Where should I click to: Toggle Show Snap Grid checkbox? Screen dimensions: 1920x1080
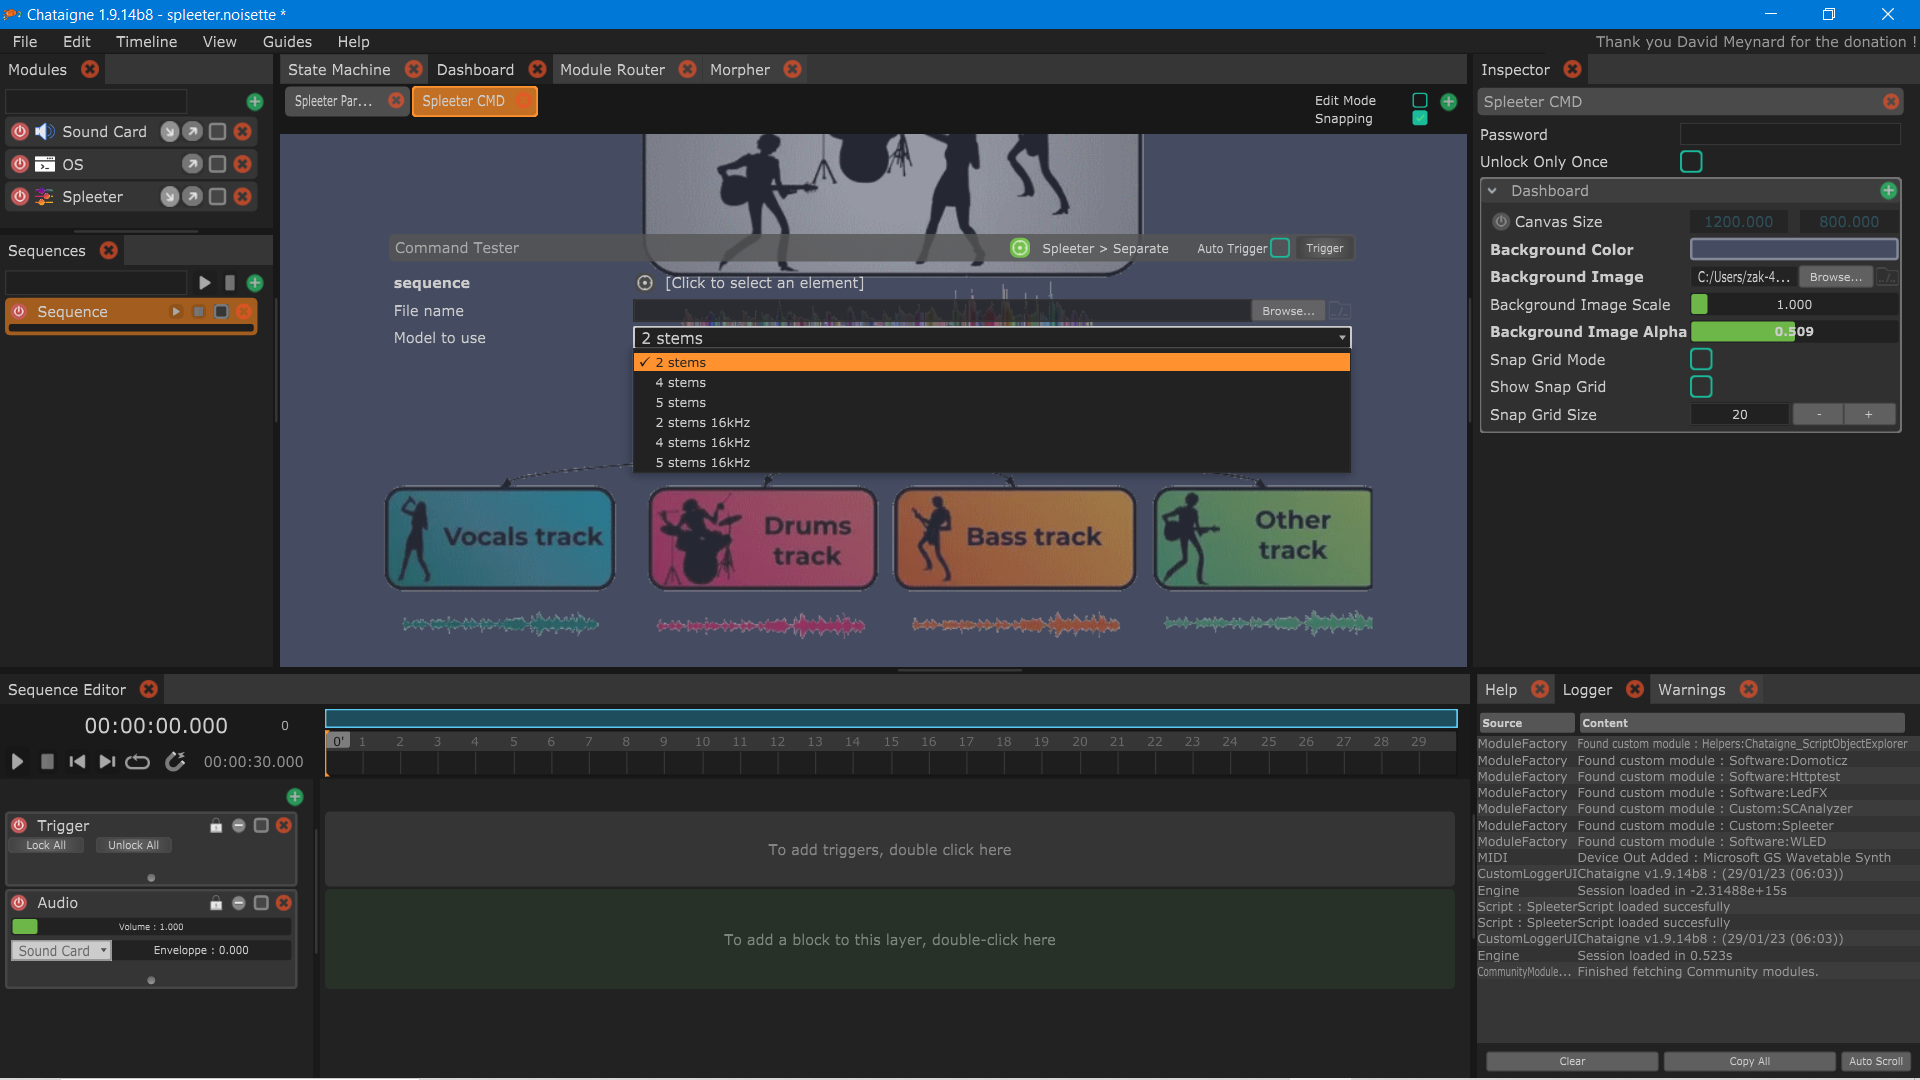(x=1700, y=387)
